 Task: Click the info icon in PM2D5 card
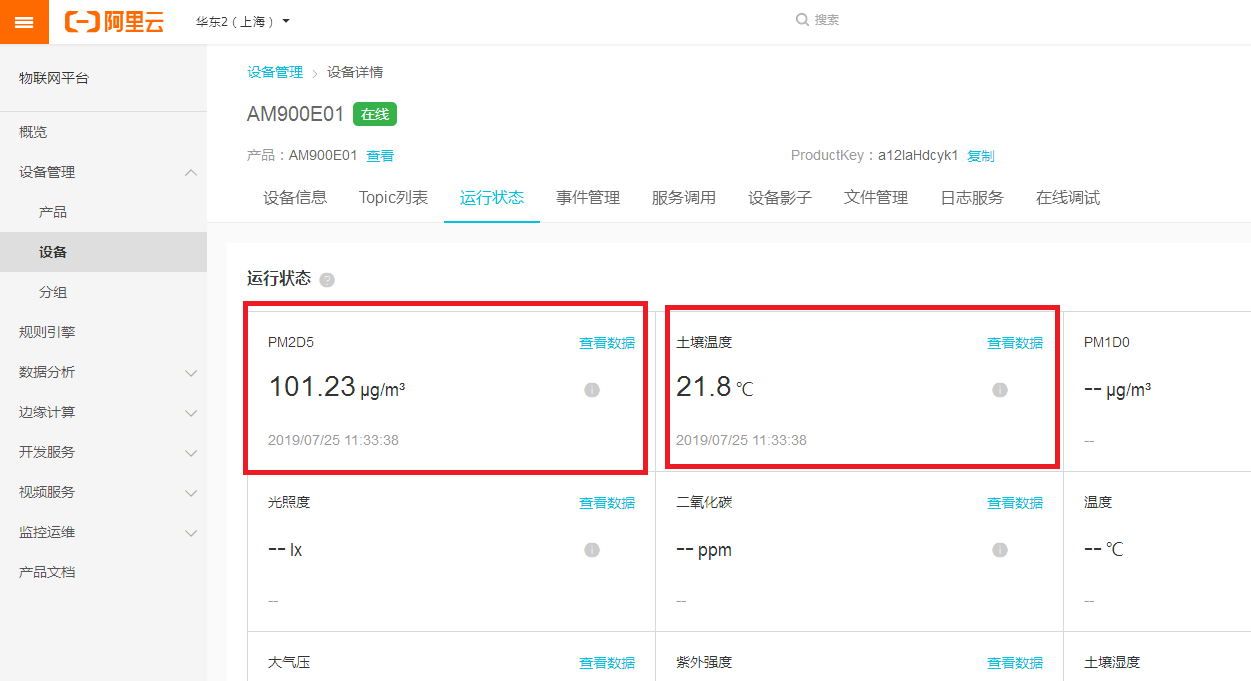tap(592, 390)
